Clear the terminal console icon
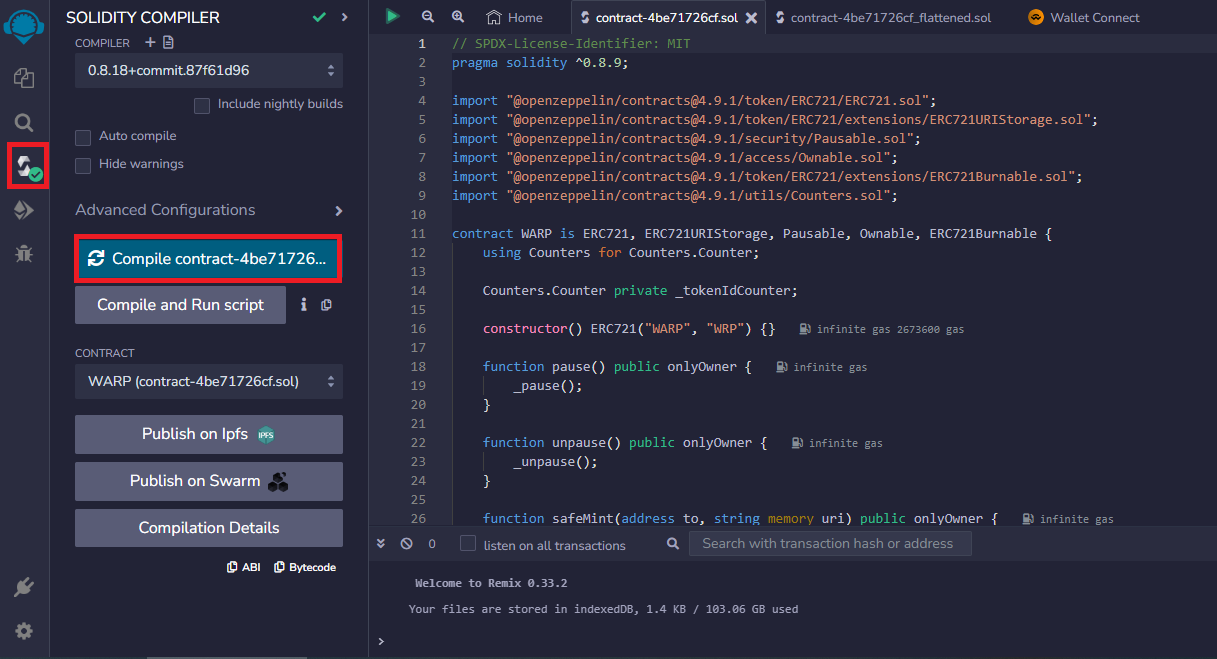Image resolution: width=1217 pixels, height=659 pixels. point(406,544)
